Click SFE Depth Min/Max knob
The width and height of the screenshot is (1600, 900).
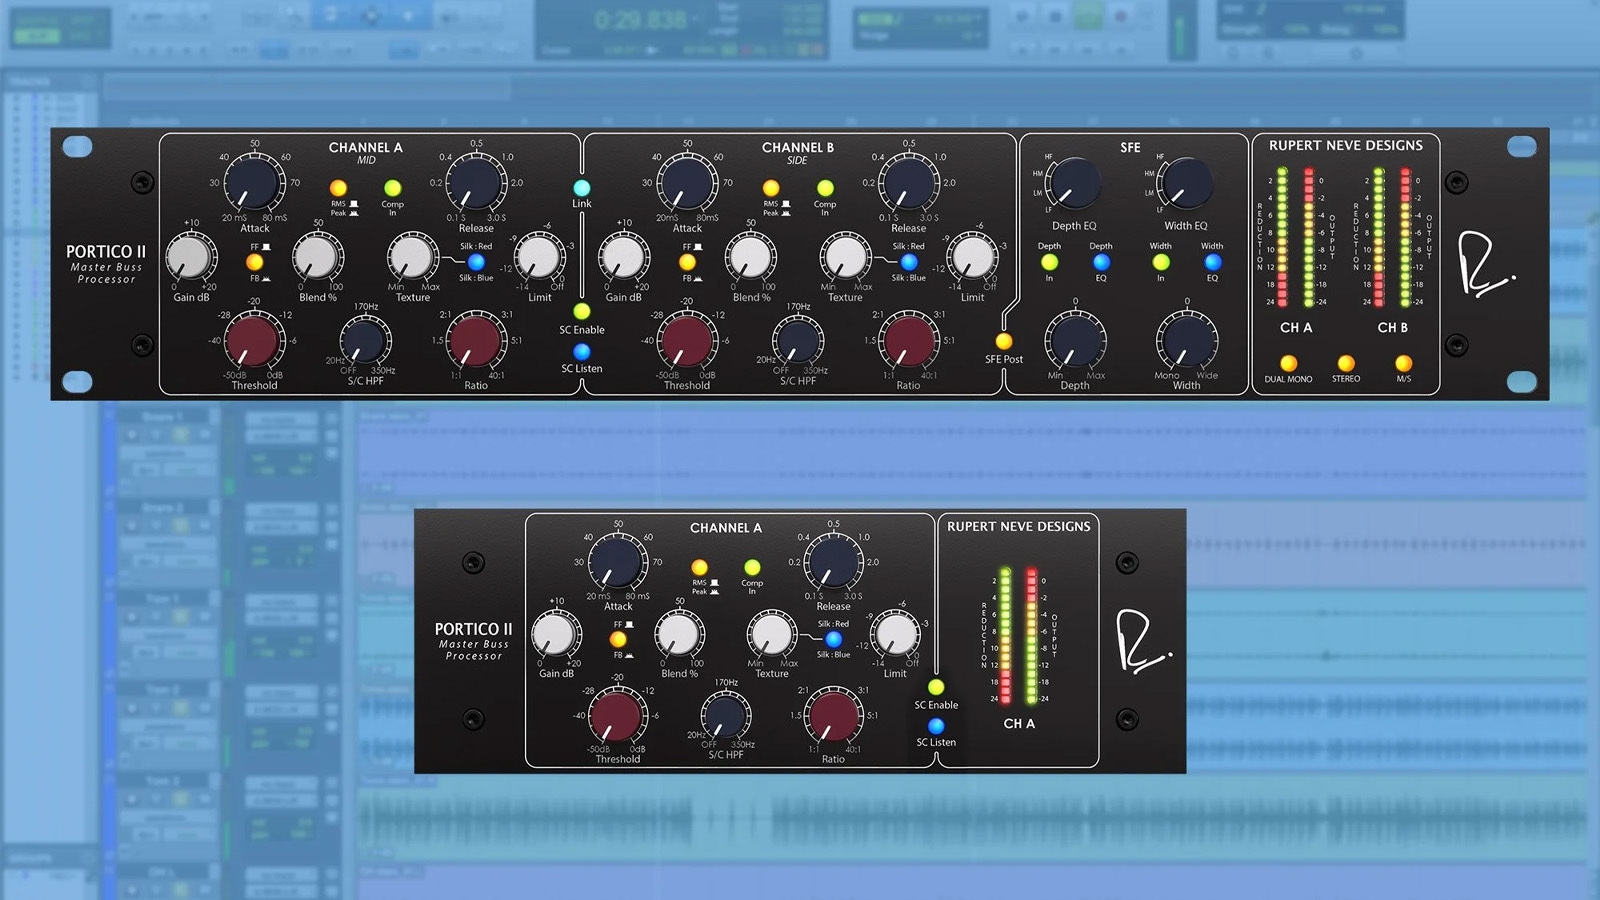[x=1075, y=341]
